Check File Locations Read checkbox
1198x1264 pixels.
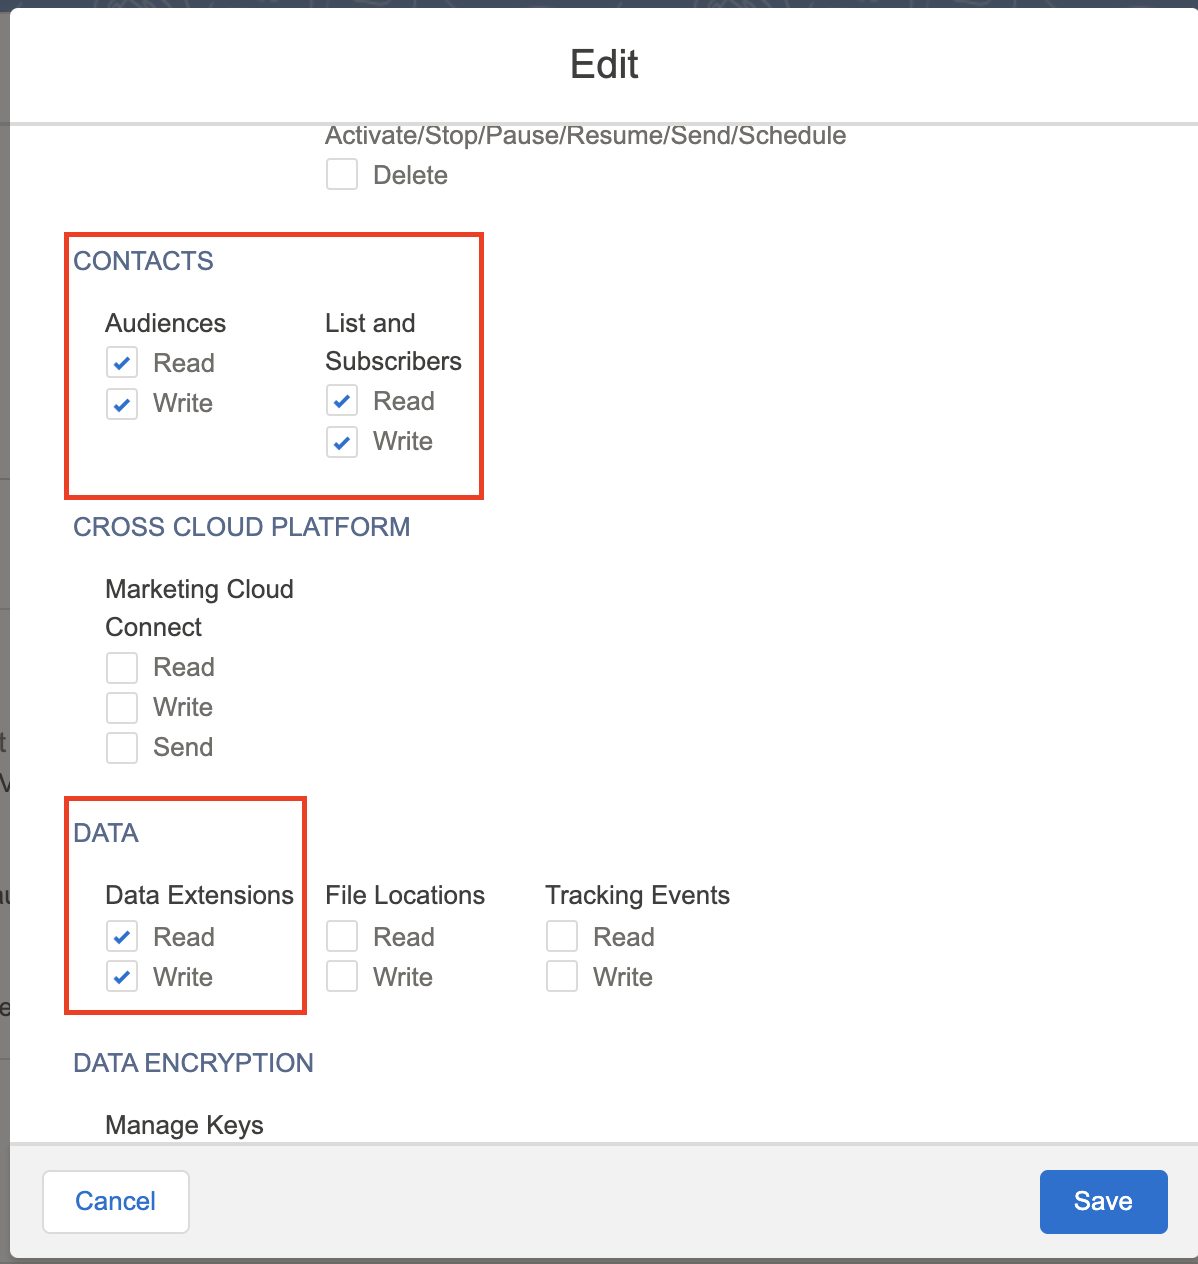point(342,937)
